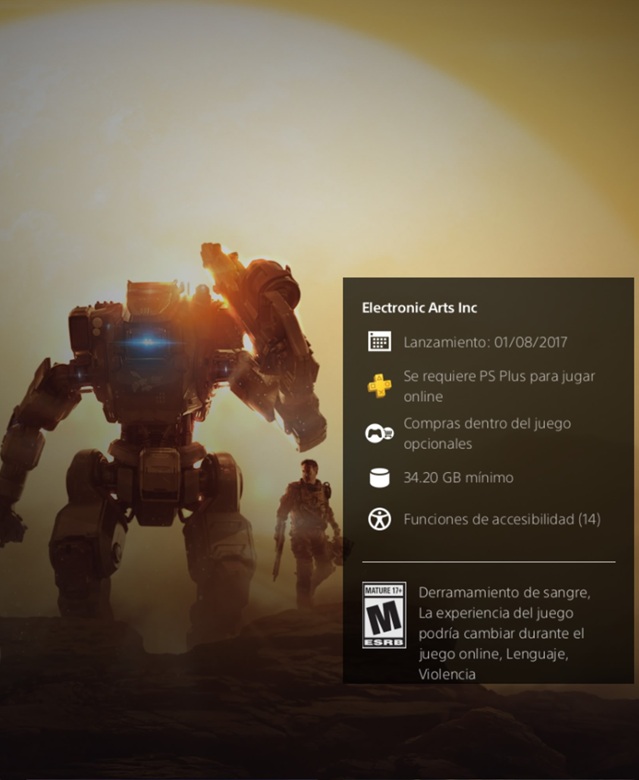Click the PS Plus gold plus icon

[379, 386]
